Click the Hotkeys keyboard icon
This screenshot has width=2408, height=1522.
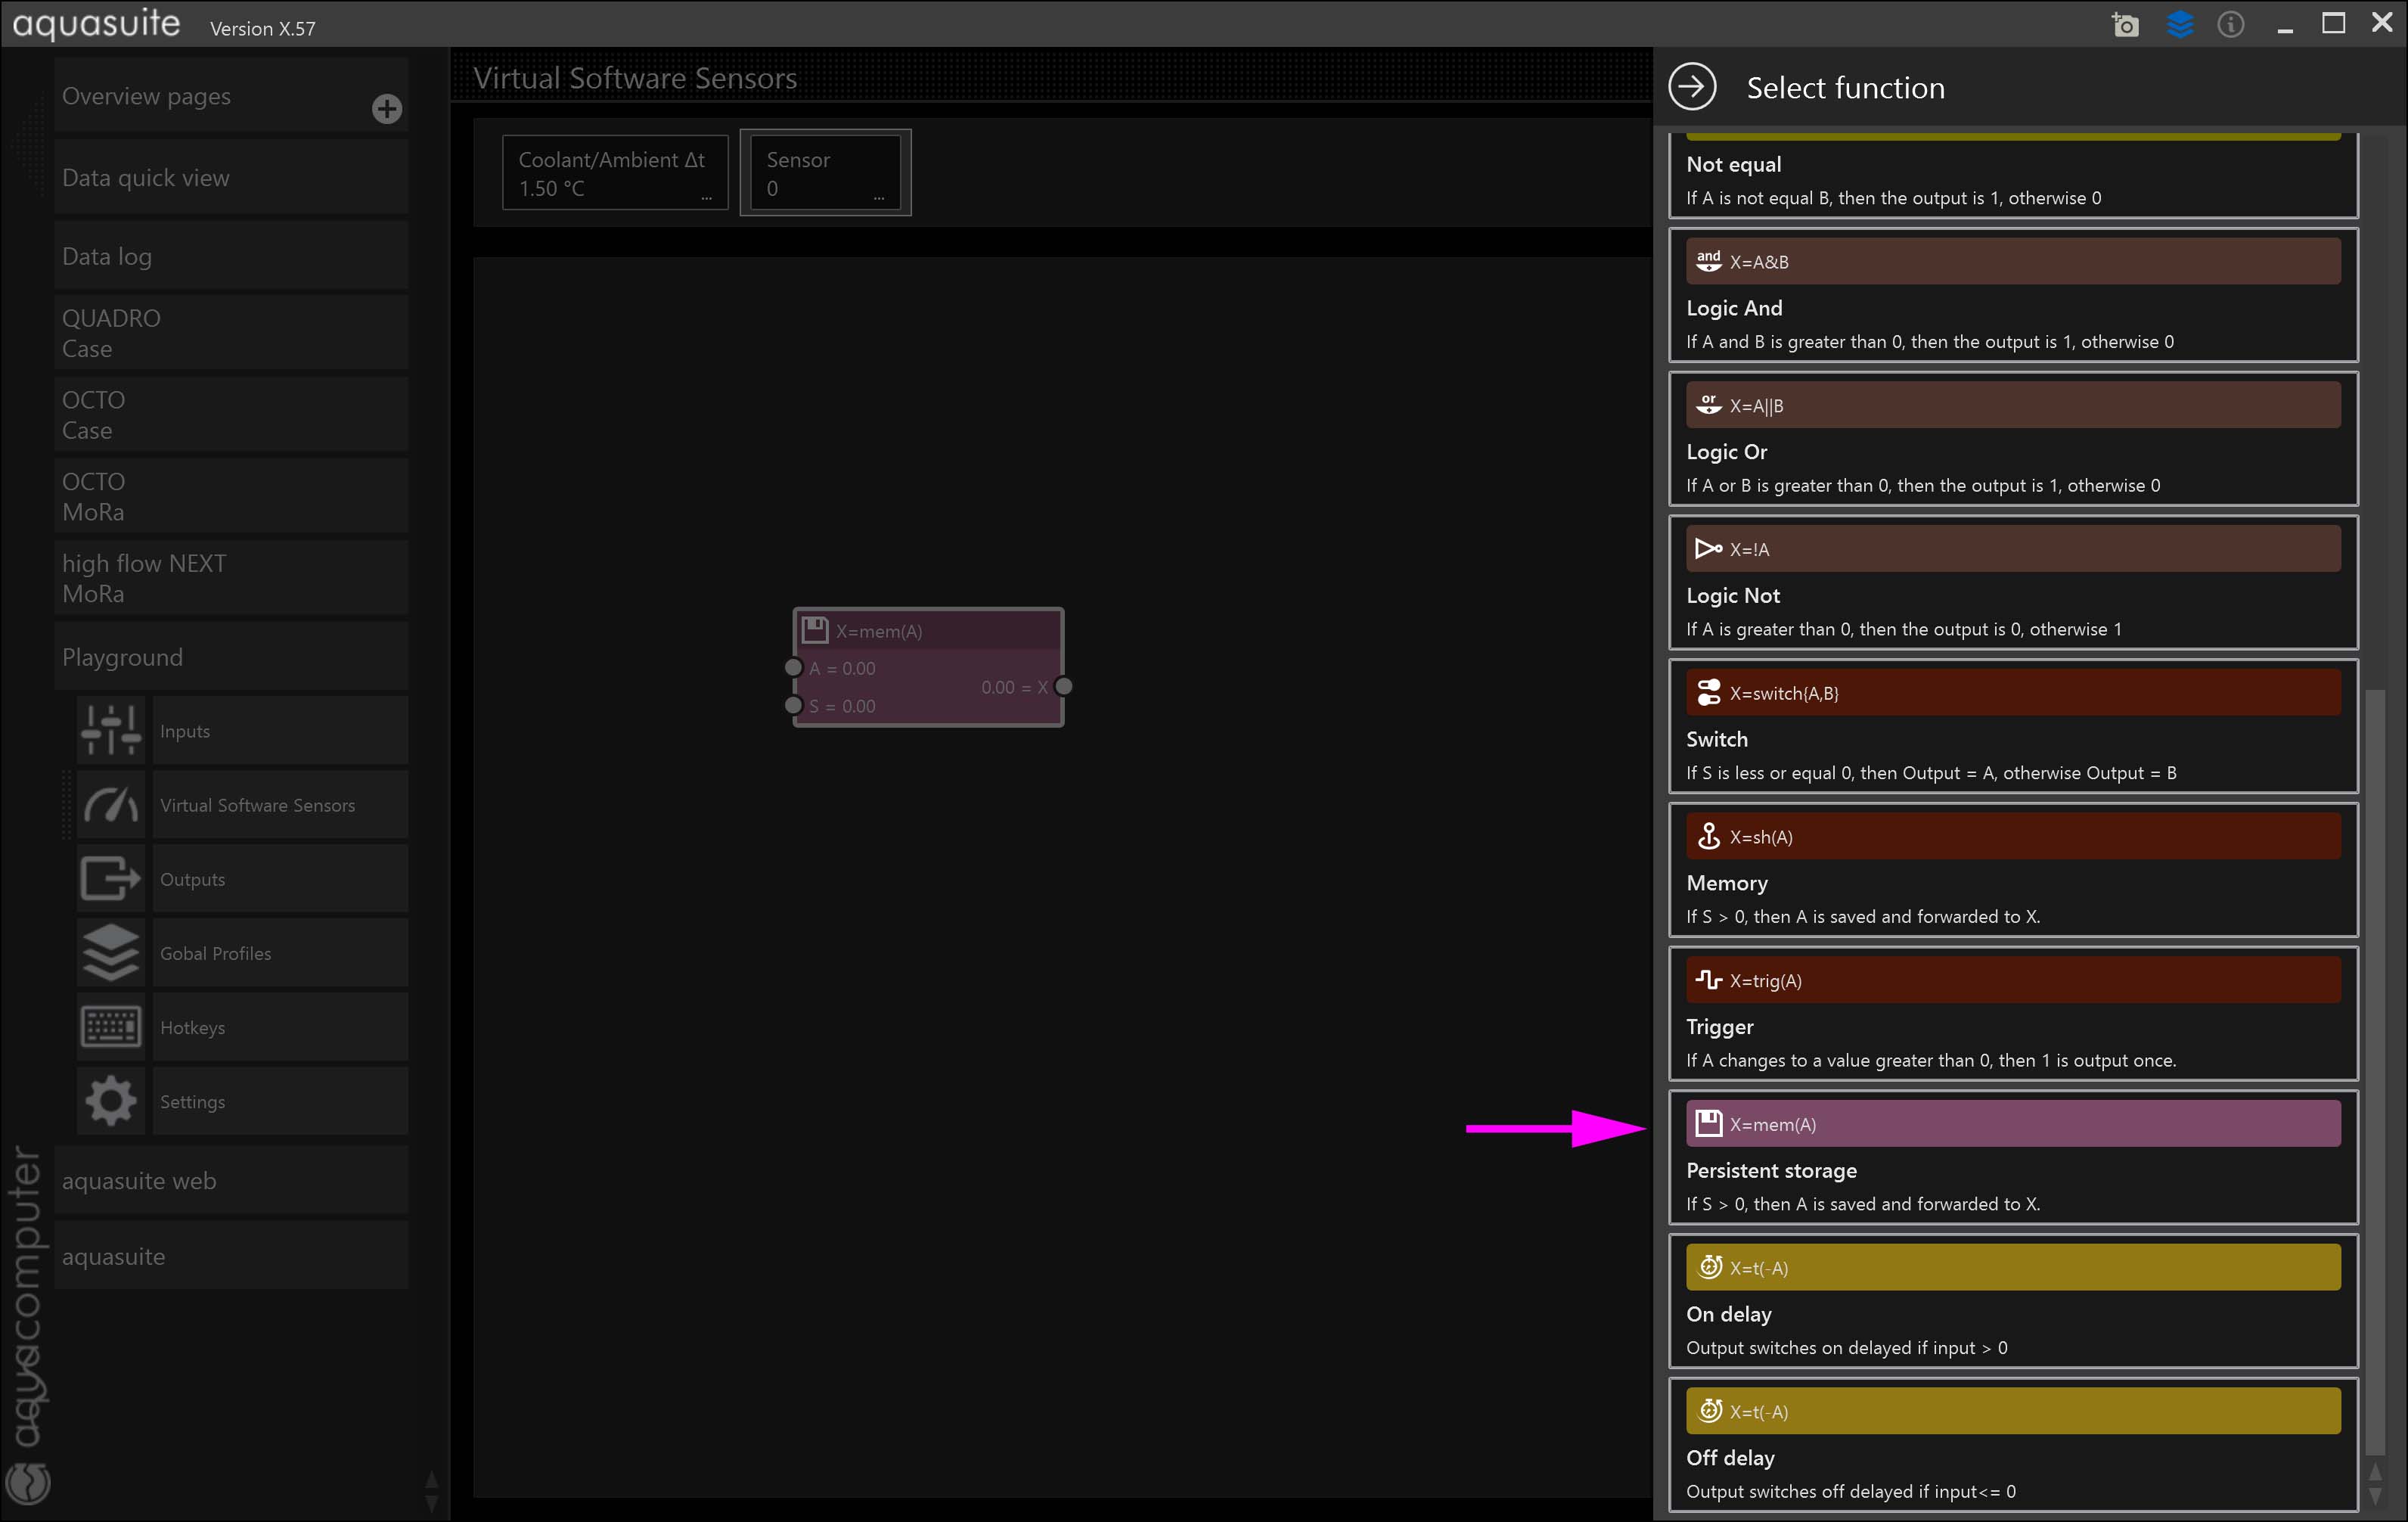click(x=110, y=1026)
